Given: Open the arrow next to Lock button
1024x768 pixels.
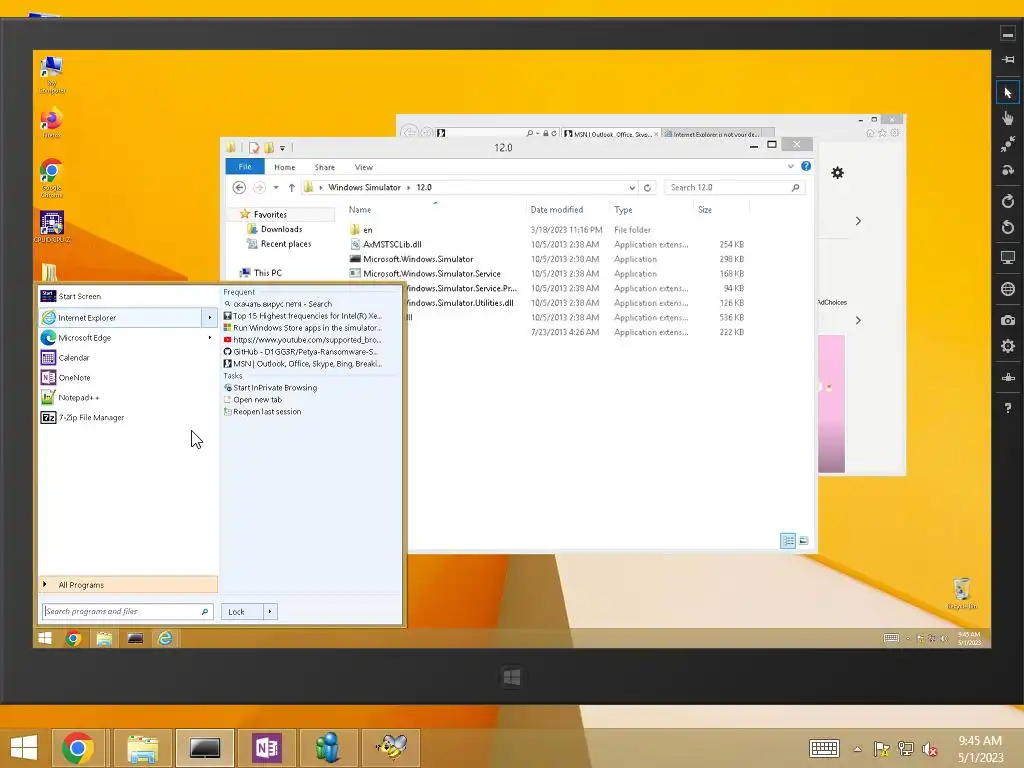Looking at the screenshot, I should tap(270, 611).
